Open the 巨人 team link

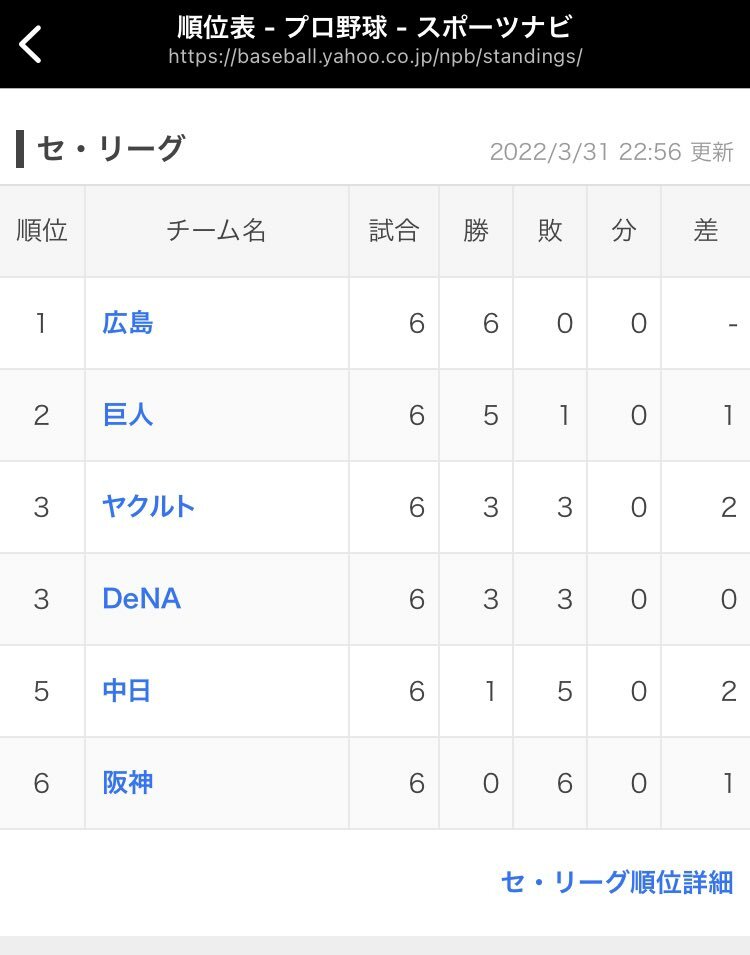tap(127, 415)
